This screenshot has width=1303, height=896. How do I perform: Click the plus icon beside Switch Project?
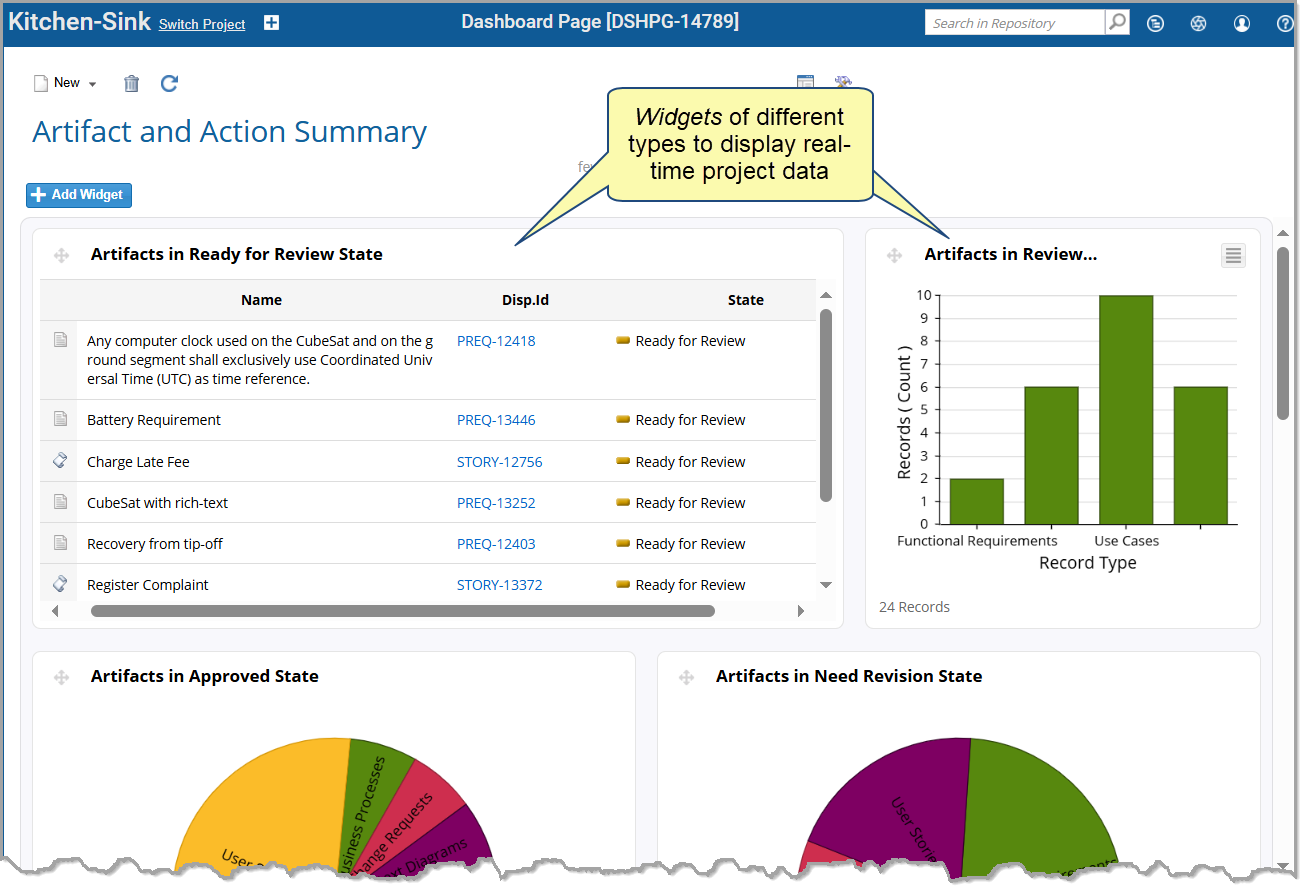(271, 23)
